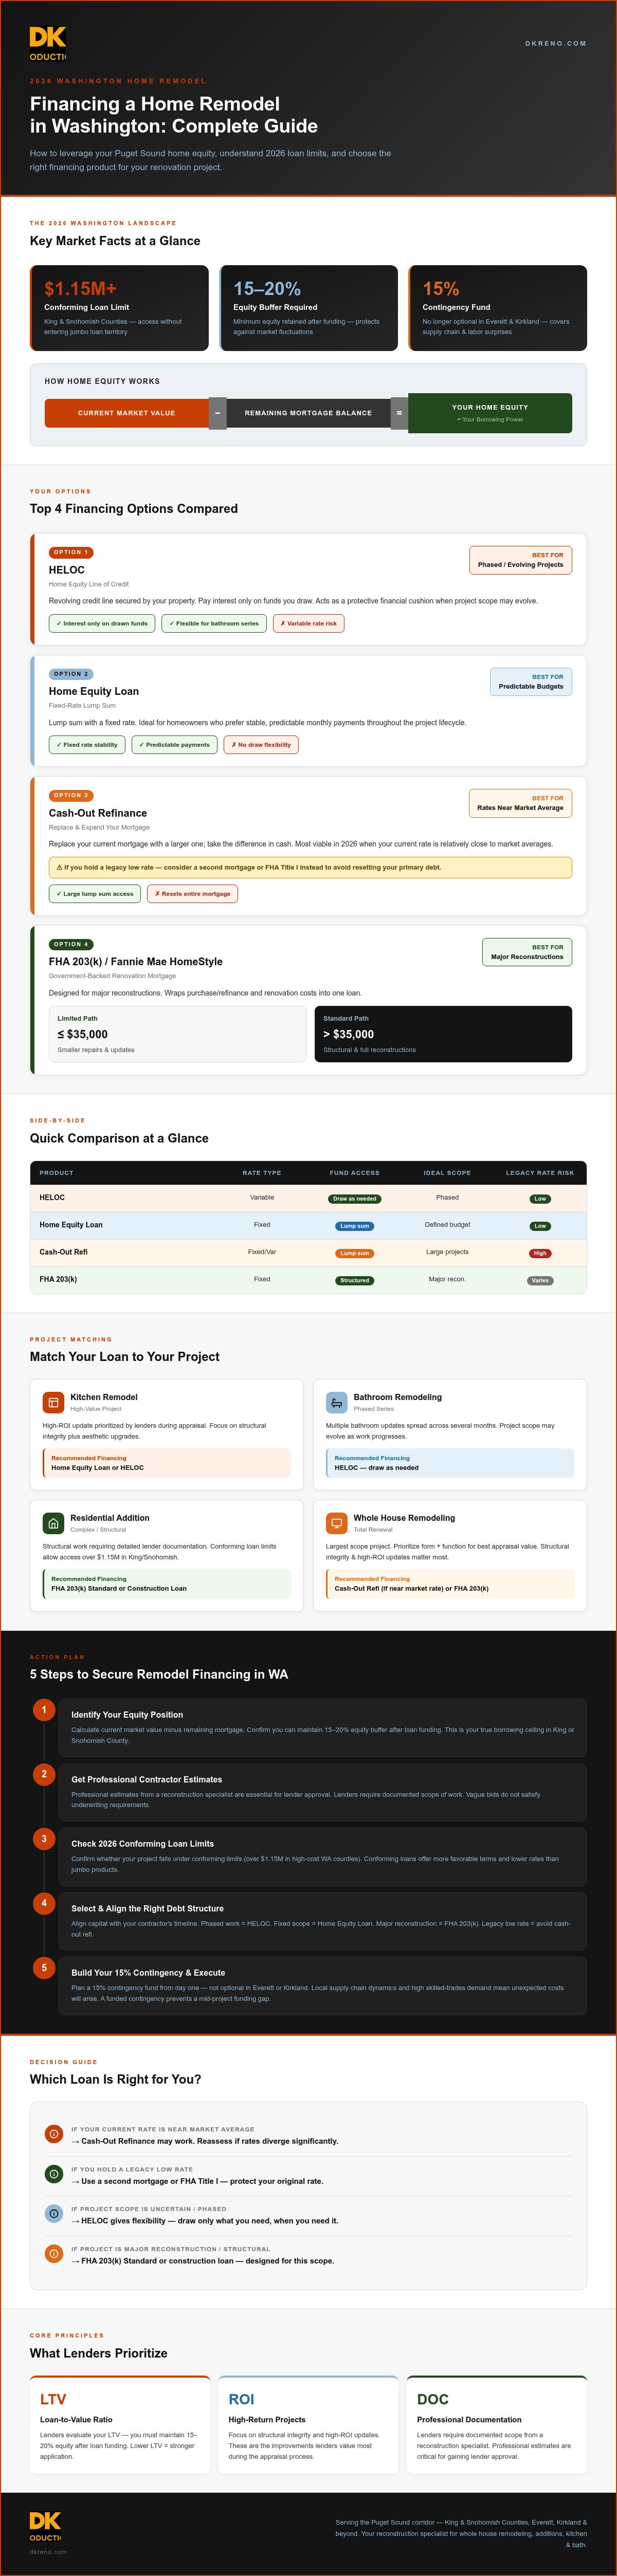Viewport: 617px width, 2576px height.
Task: Click the equals operator in the home equity formula
Action: pyautogui.click(x=399, y=413)
